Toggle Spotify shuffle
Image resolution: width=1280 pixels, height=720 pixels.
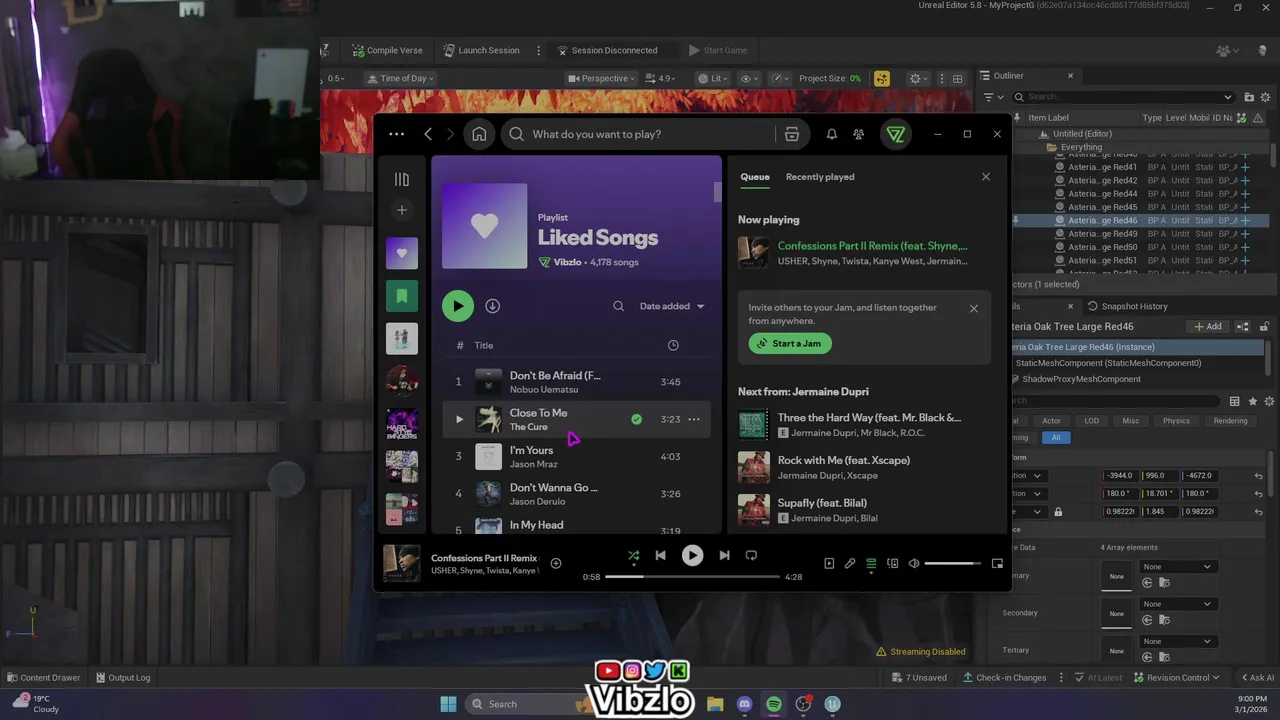coord(633,555)
